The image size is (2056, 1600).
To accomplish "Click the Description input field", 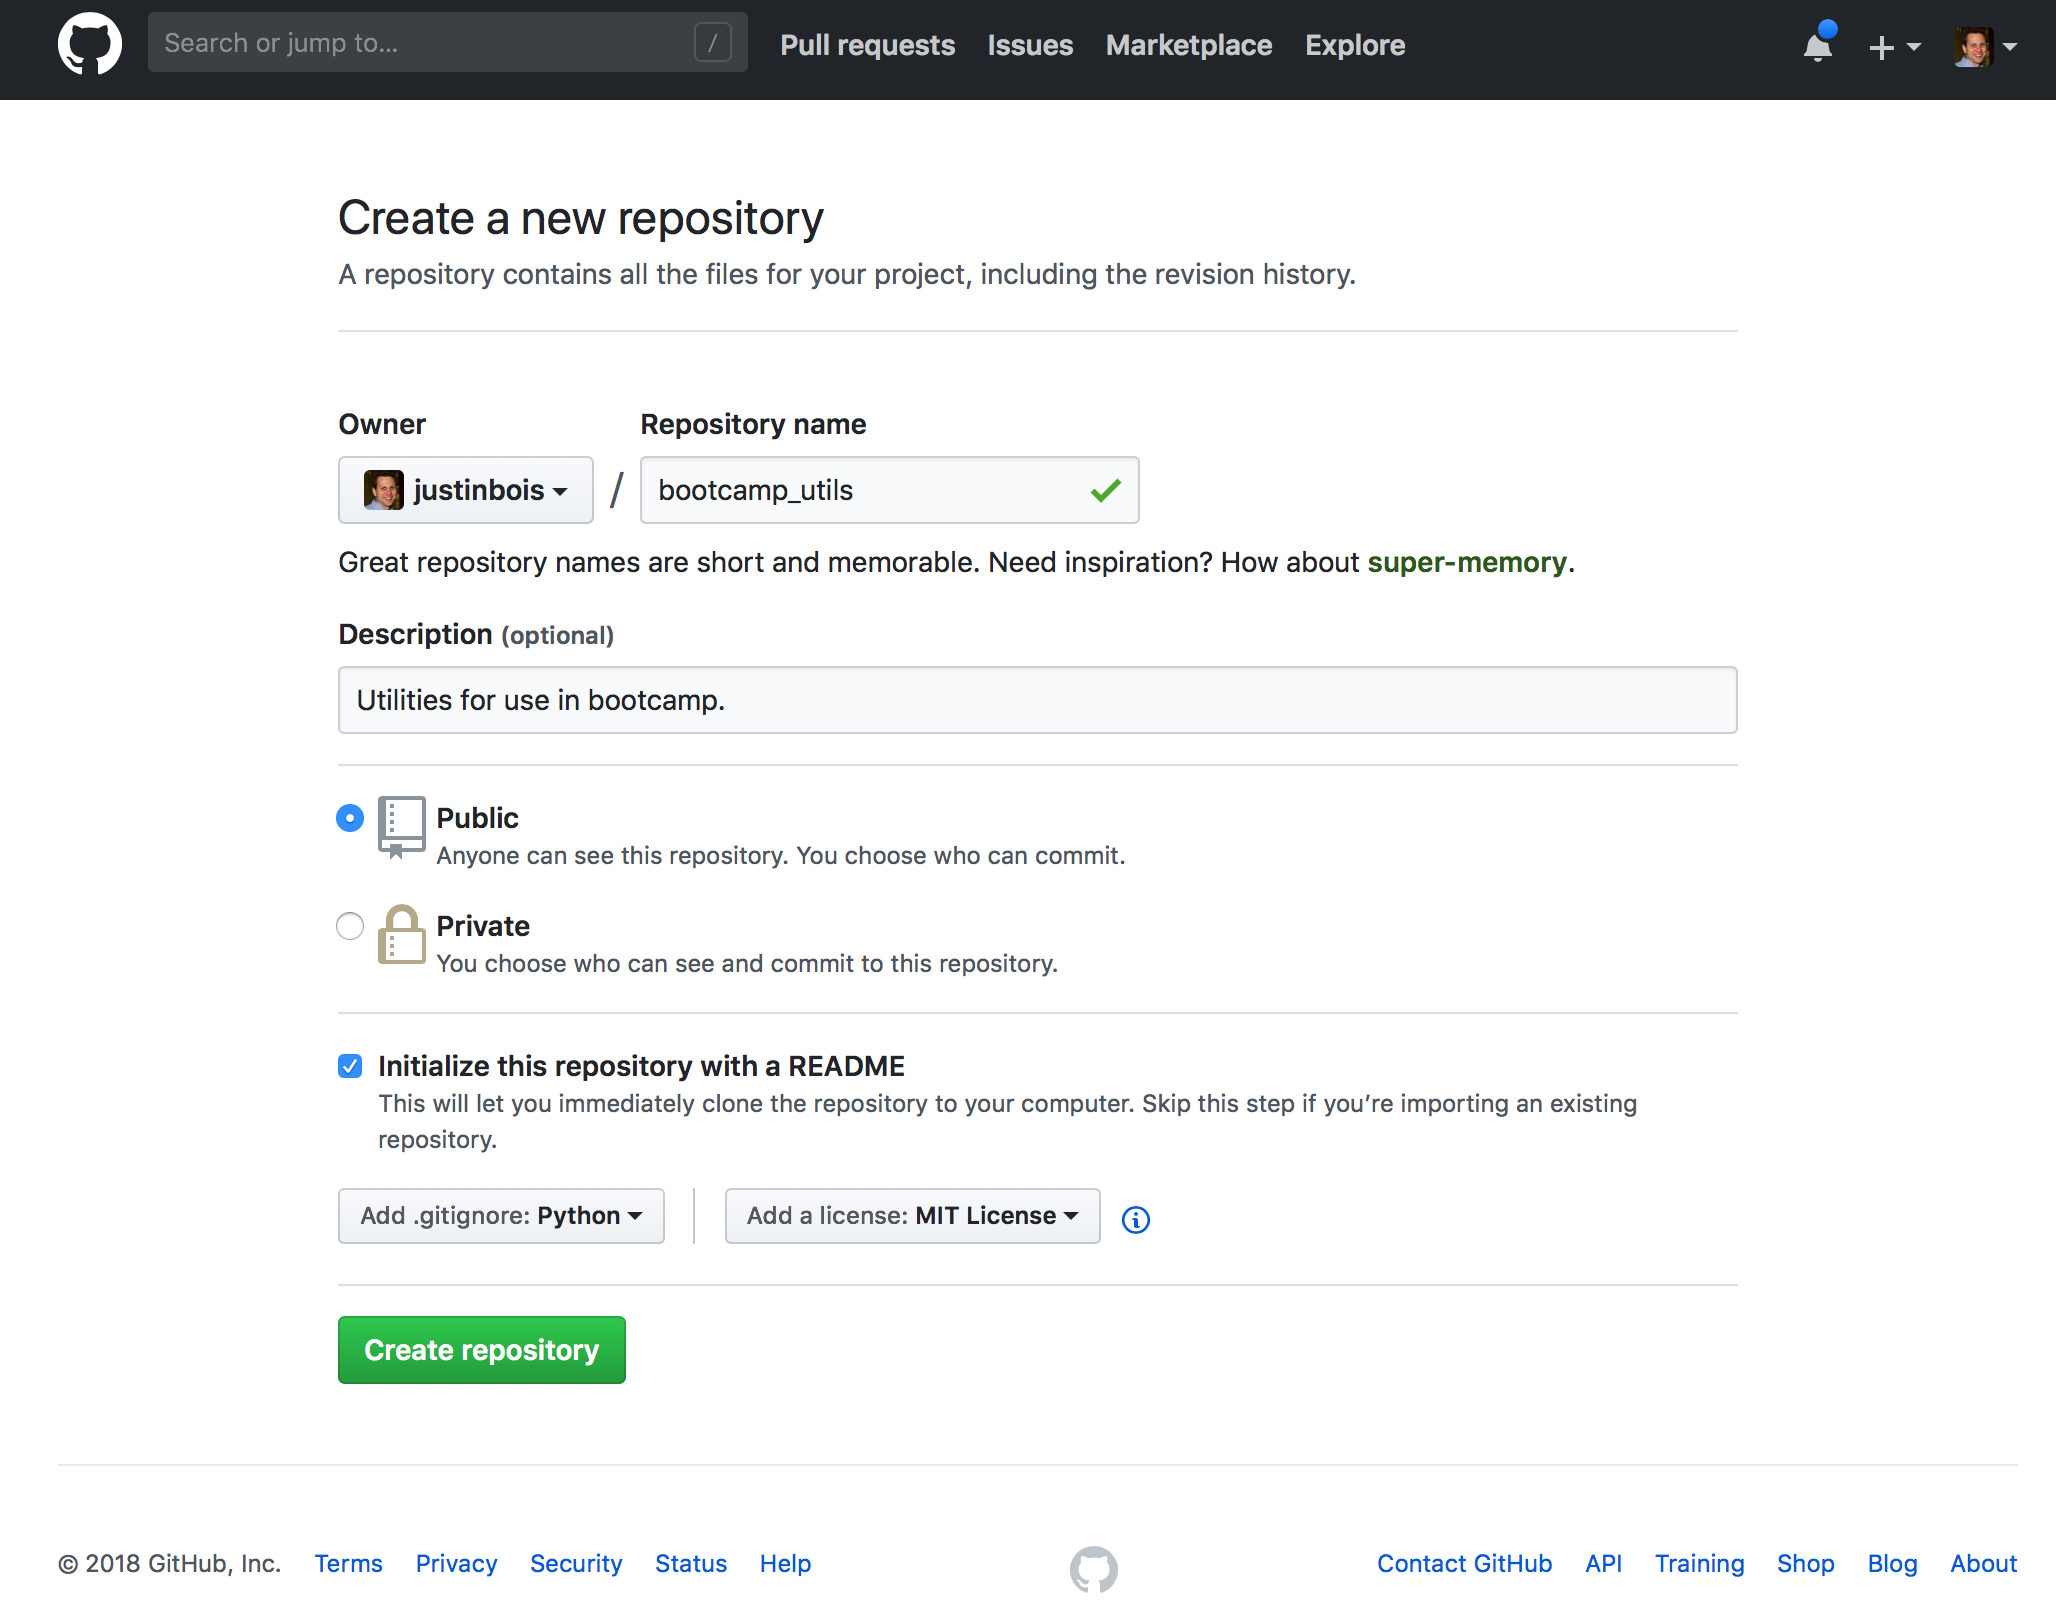I will tap(1038, 700).
